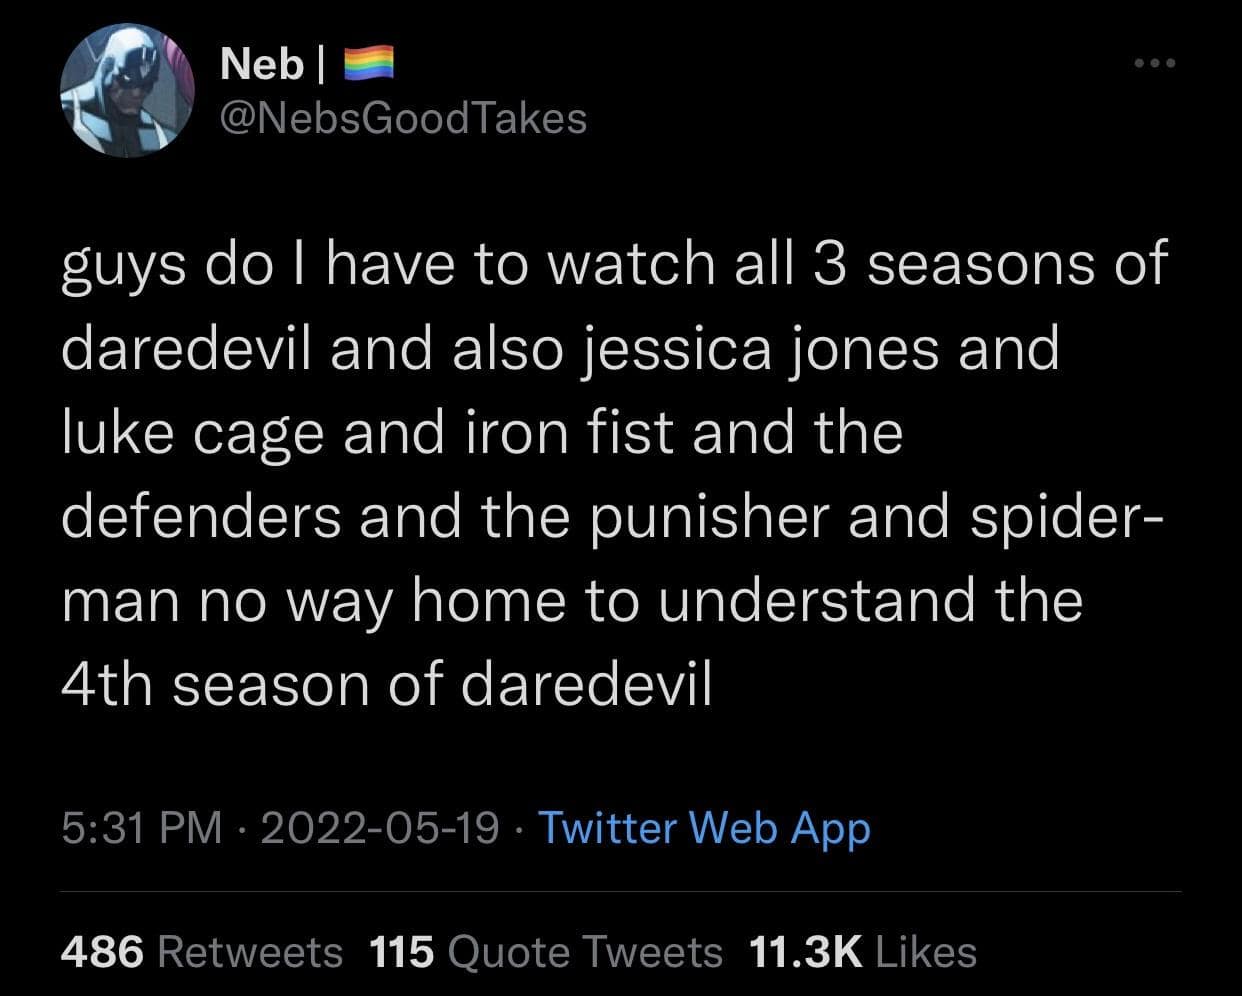
Task: Click the display name "Neb"
Action: coord(261,64)
